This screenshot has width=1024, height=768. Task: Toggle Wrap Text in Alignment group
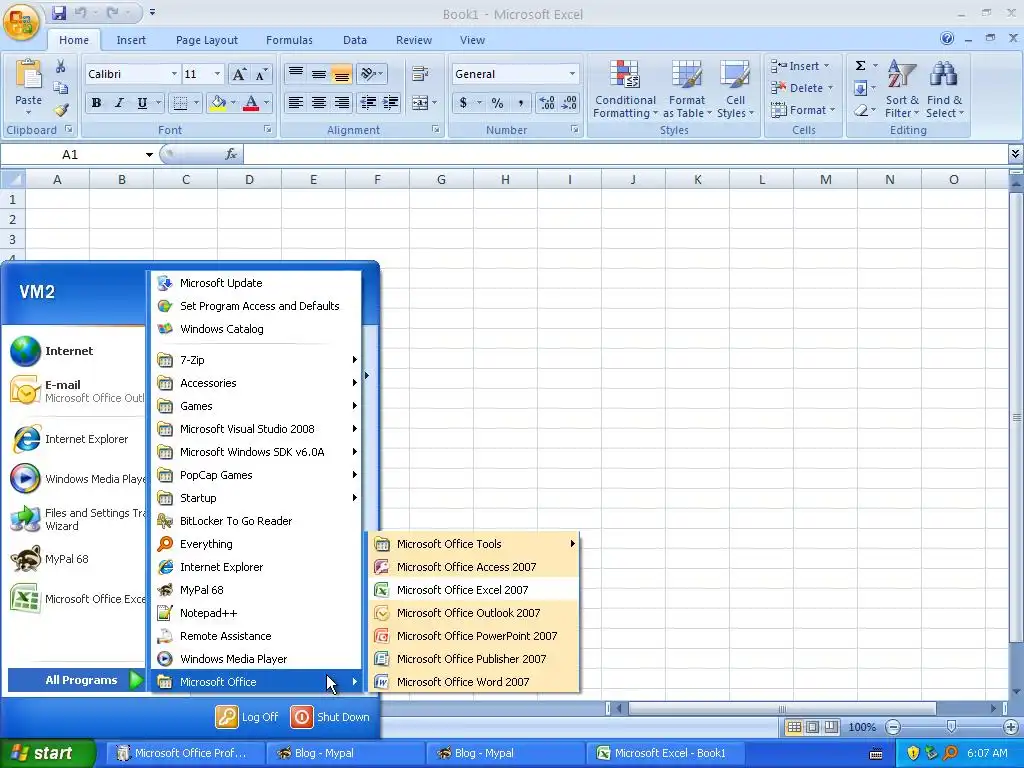420,74
